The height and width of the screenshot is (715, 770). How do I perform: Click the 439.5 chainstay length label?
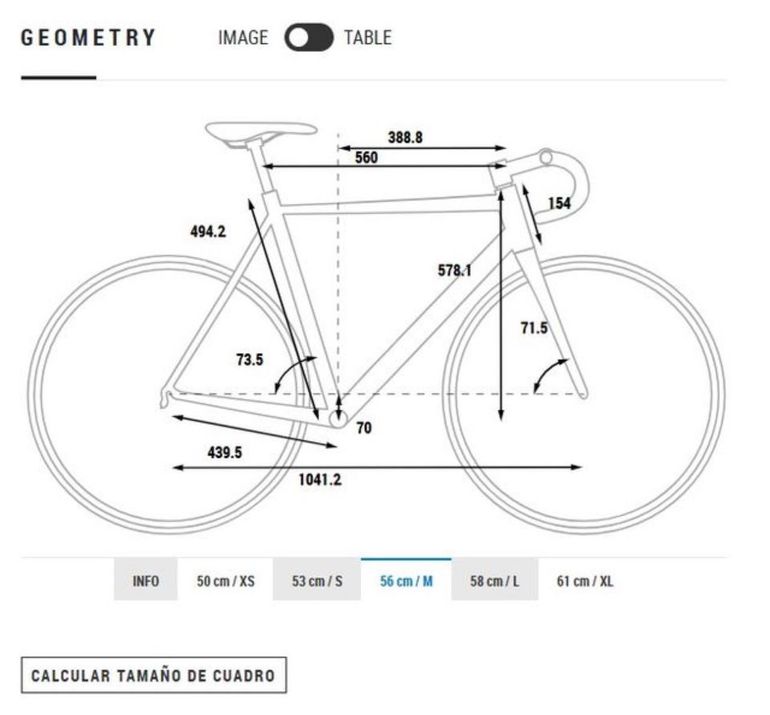tap(224, 452)
